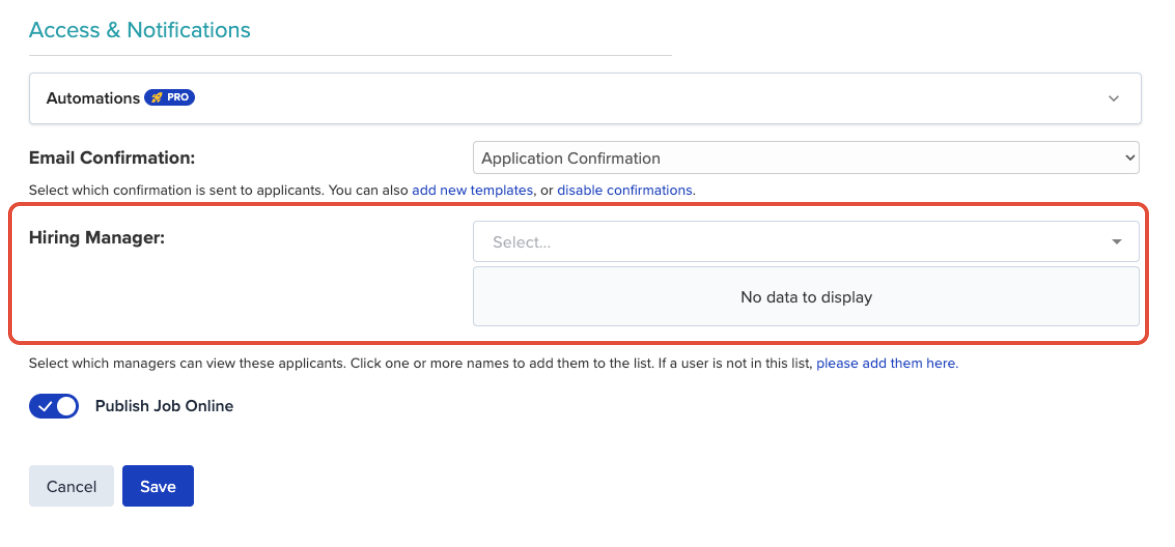Click into the Hiring Manager Select field
Image resolution: width=1175 pixels, height=547 pixels.
tap(806, 242)
